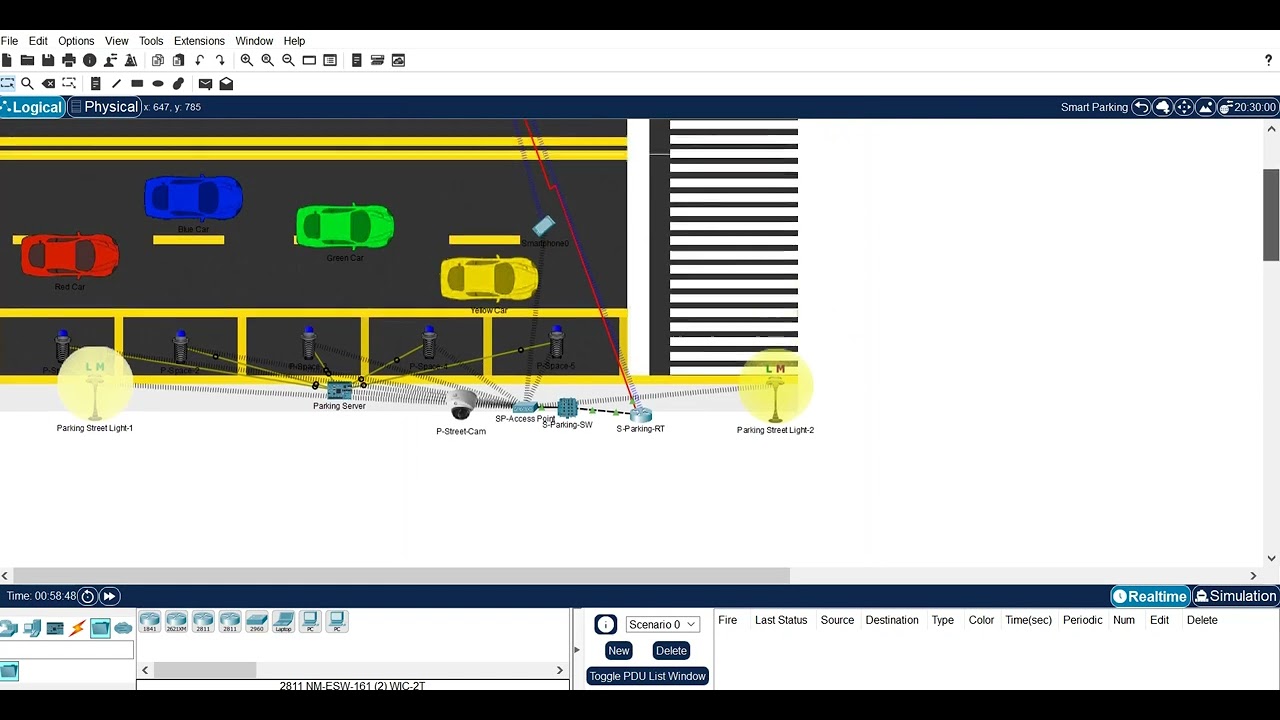Image resolution: width=1280 pixels, height=720 pixels.
Task: Redo the last undone action
Action: [220, 60]
